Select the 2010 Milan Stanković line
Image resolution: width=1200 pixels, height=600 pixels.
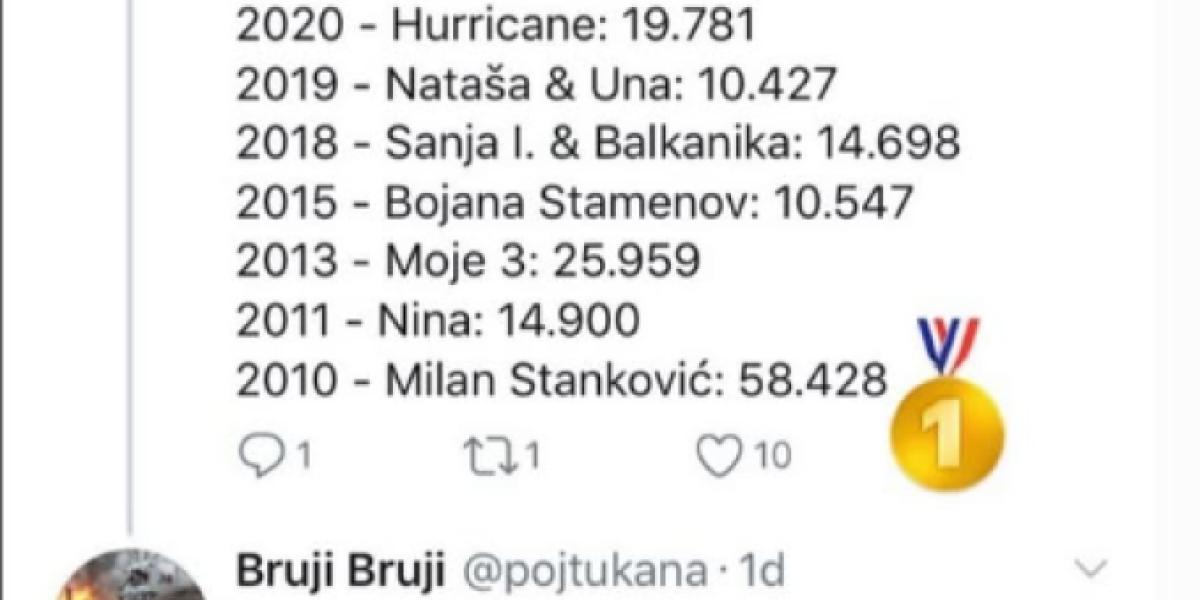click(x=561, y=379)
